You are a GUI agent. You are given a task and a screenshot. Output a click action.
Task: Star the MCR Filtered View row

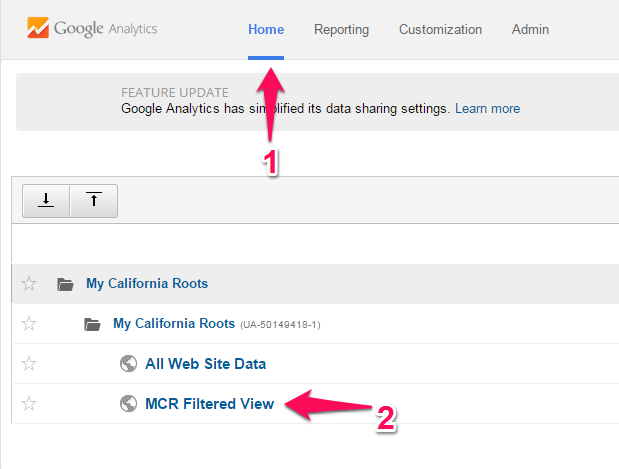[x=29, y=403]
